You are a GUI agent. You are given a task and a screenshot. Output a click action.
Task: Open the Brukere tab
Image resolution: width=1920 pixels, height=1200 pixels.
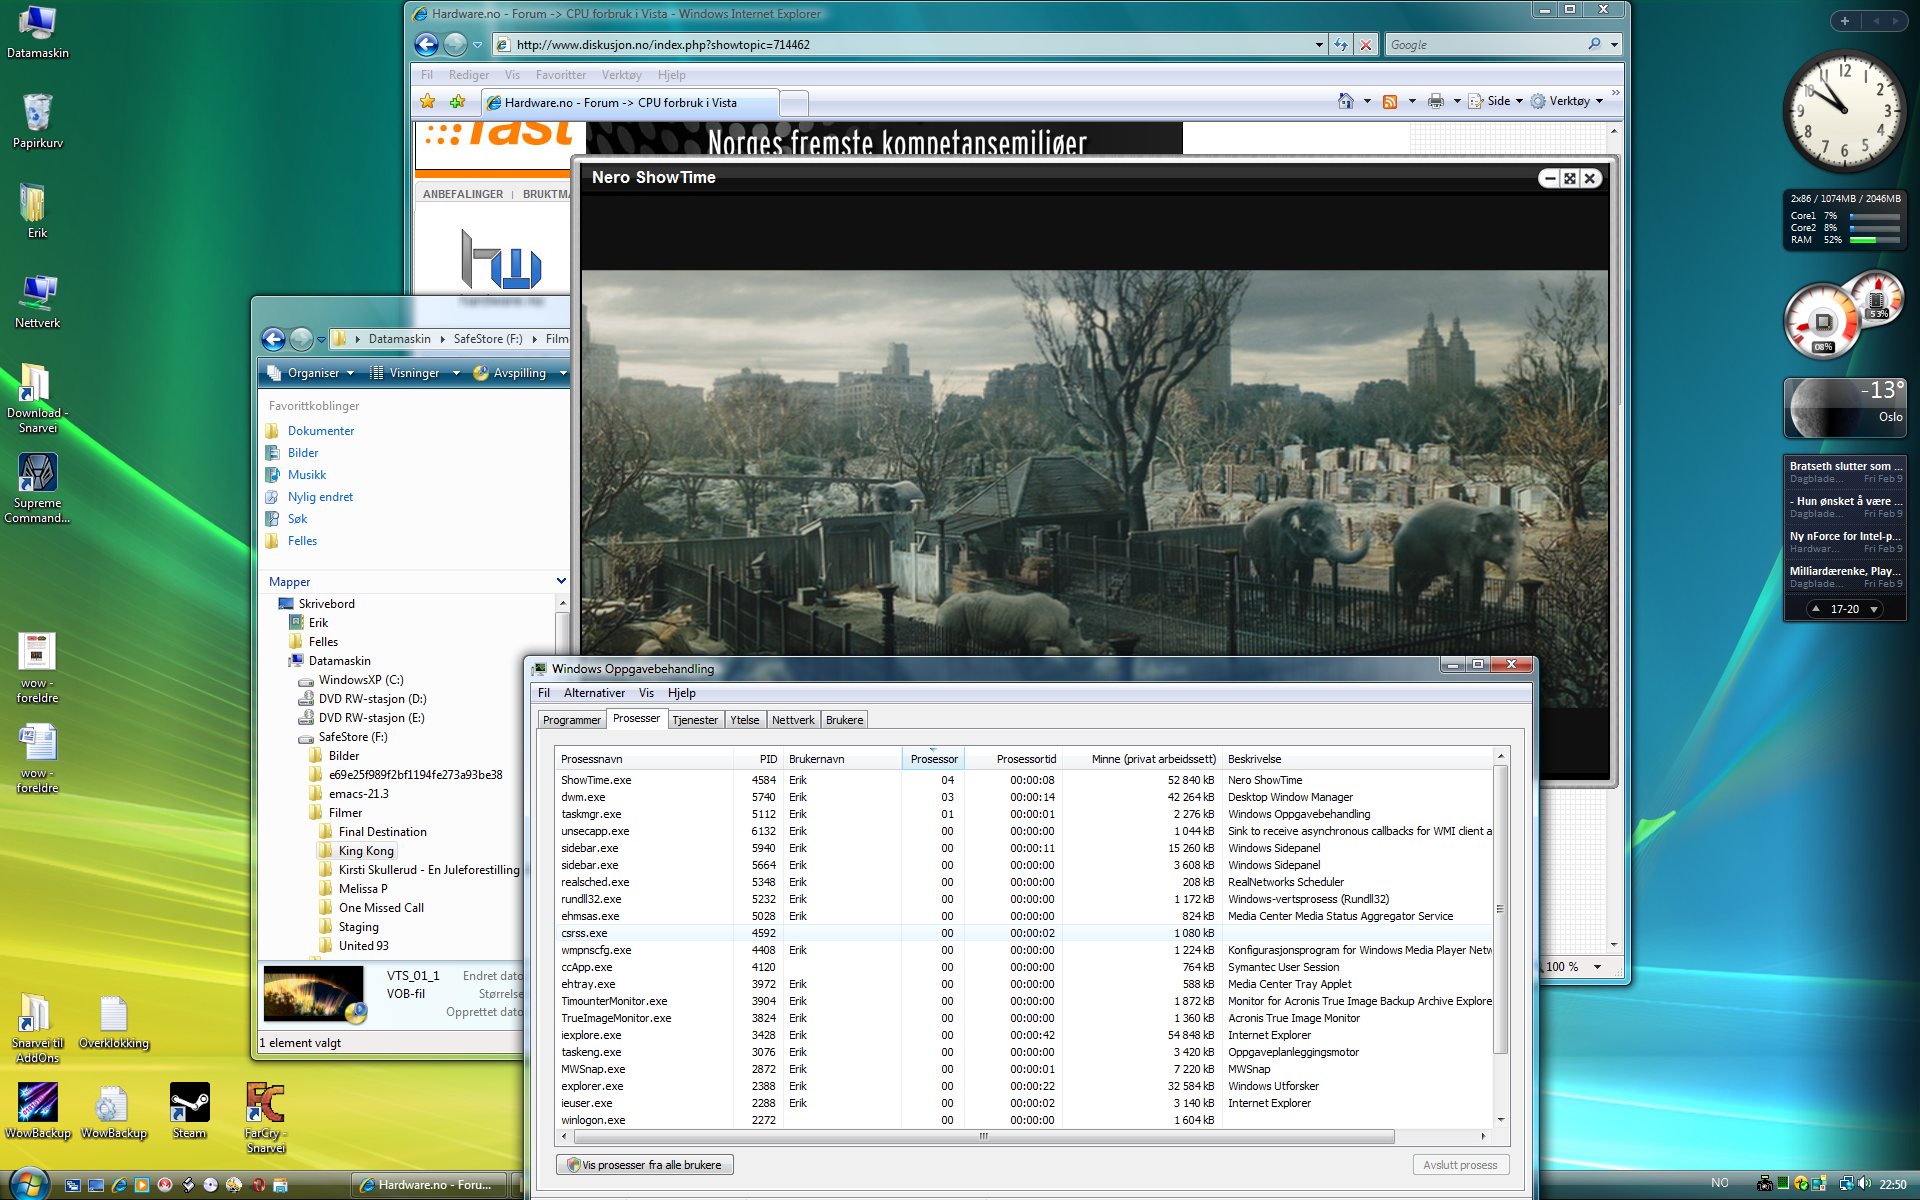pyautogui.click(x=844, y=720)
